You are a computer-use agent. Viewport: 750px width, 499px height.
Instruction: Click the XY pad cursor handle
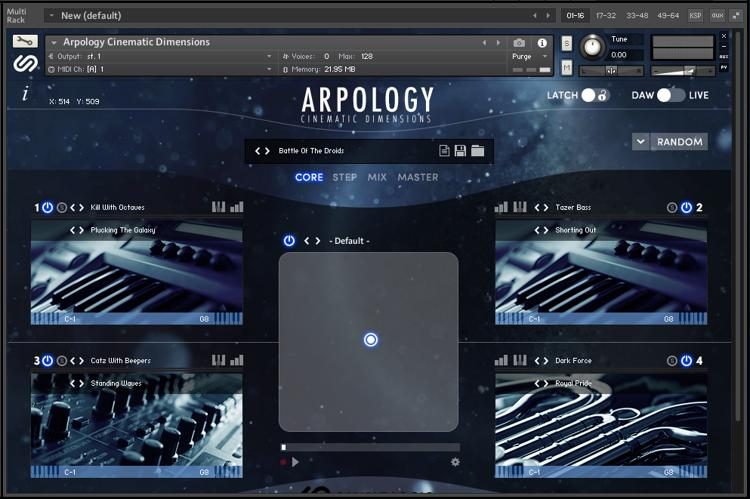[371, 340]
